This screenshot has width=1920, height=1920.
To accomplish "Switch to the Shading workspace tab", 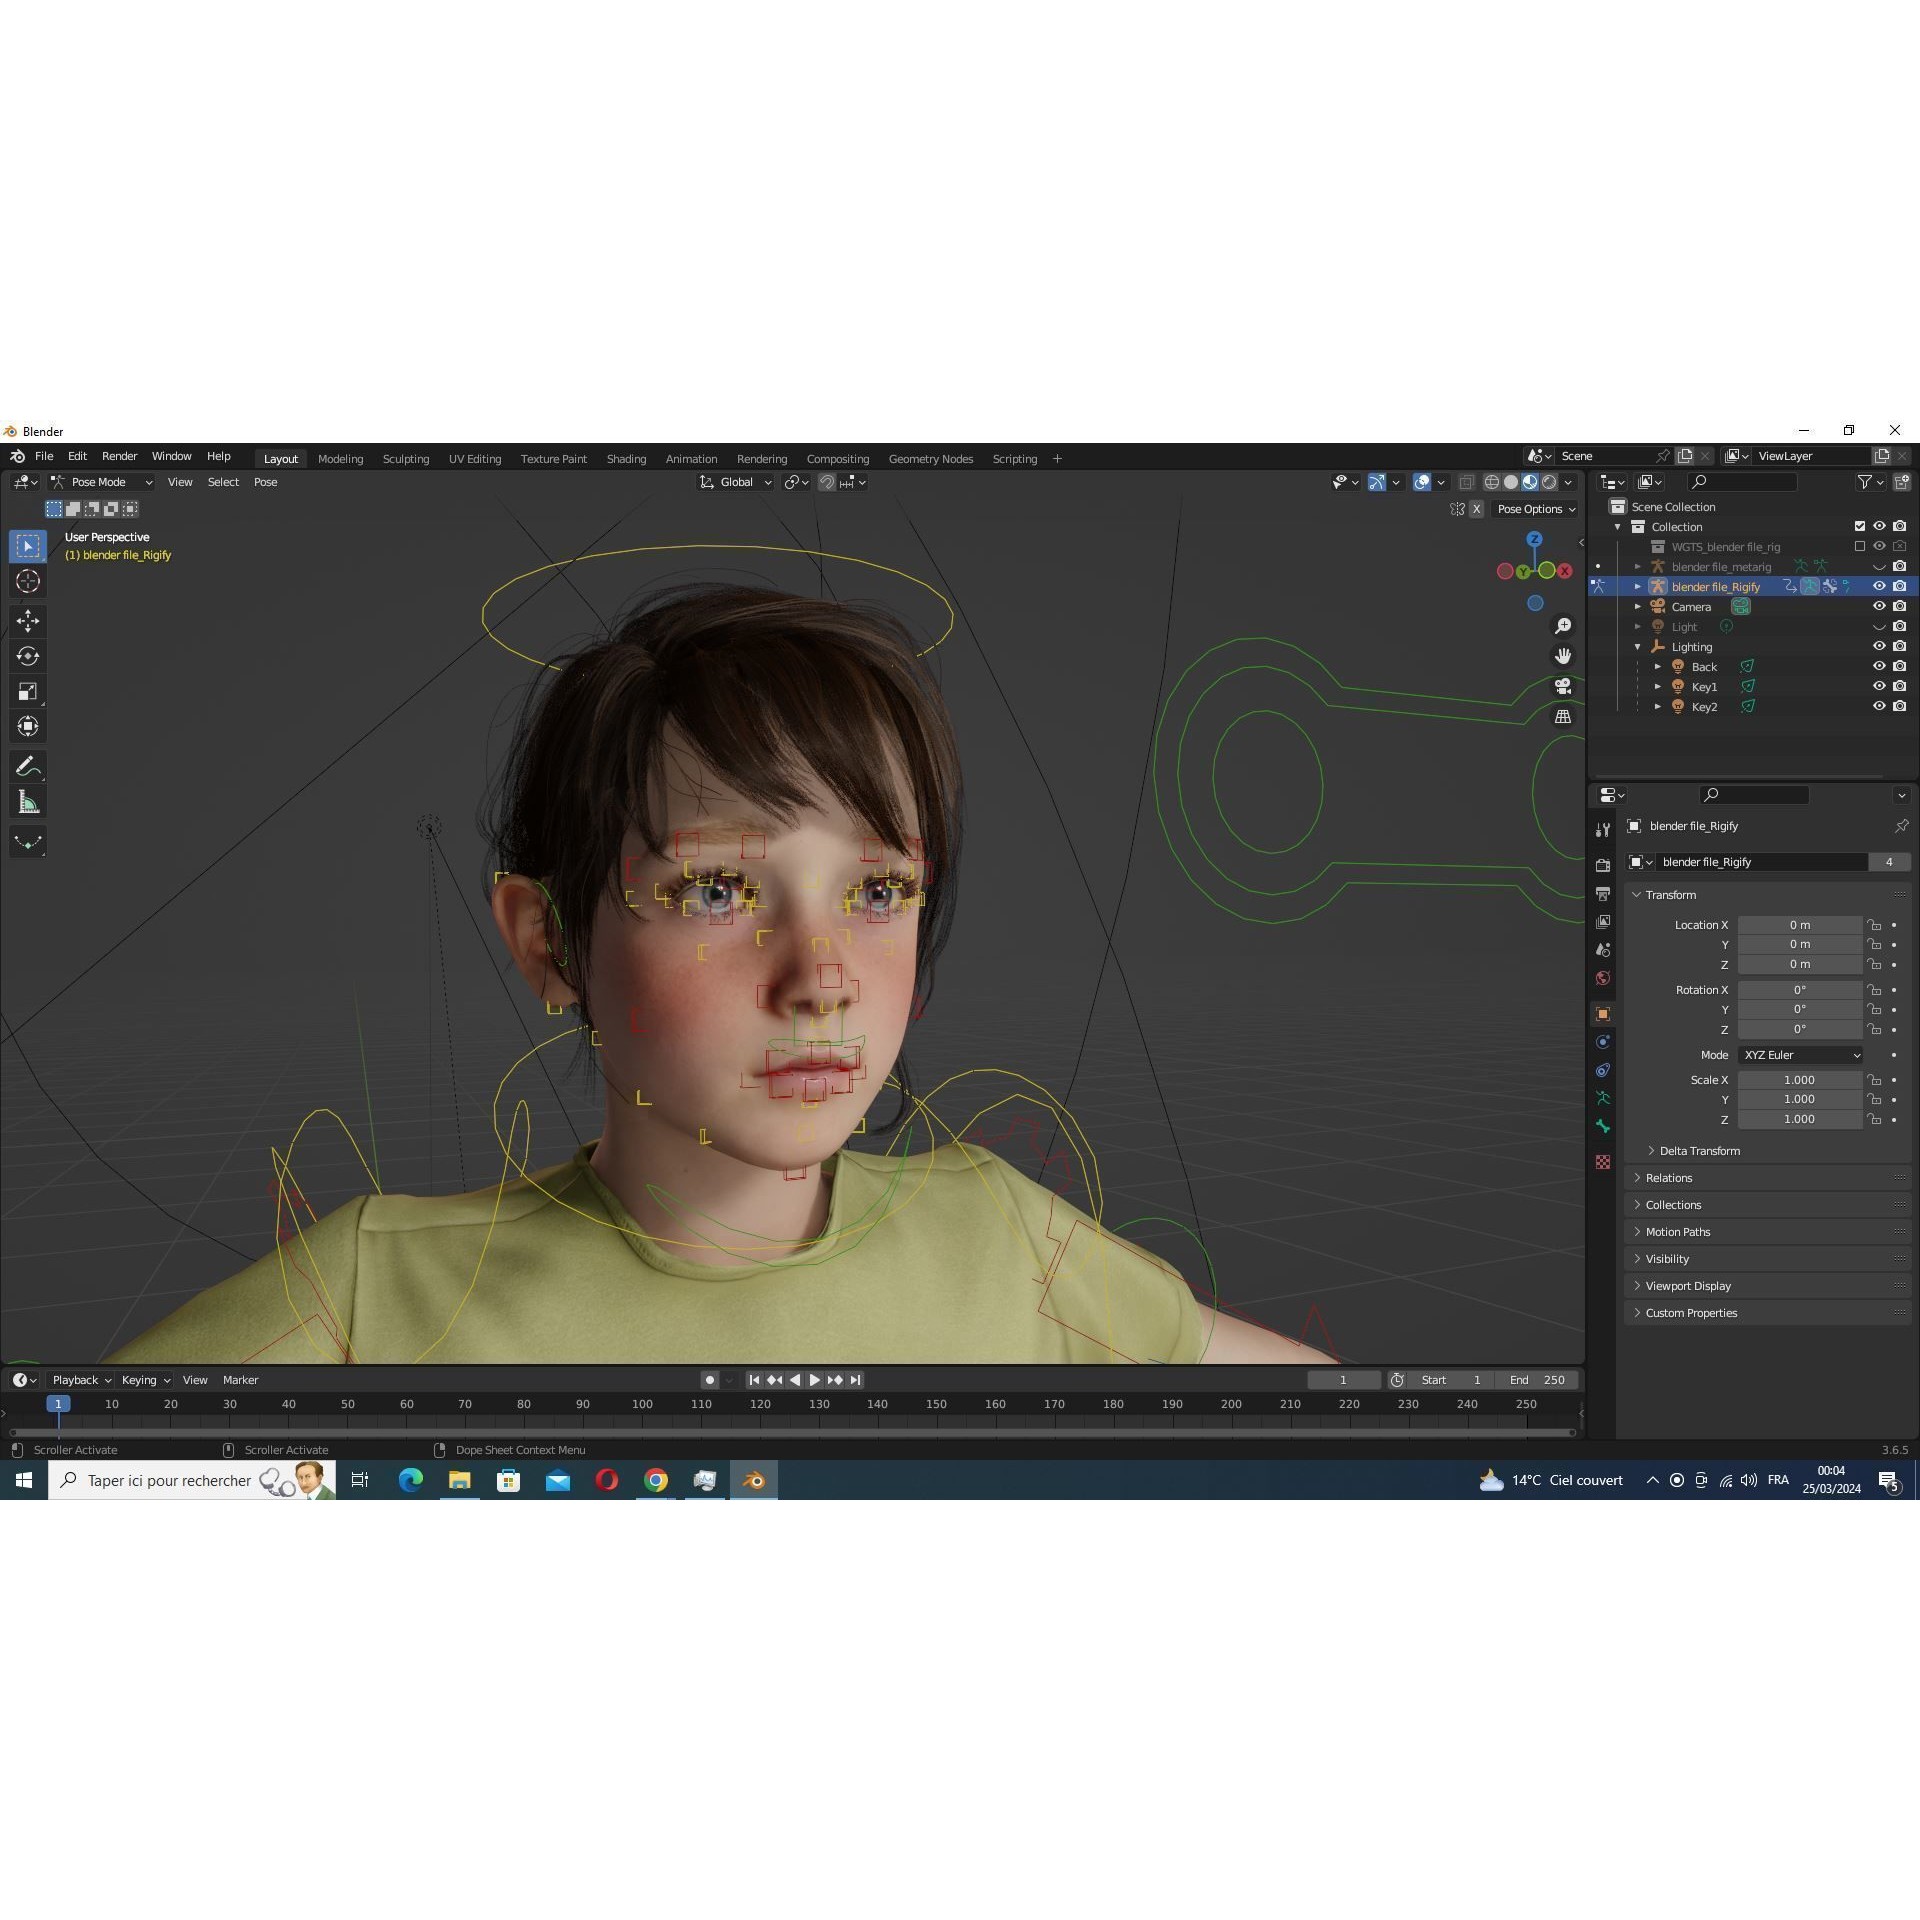I will click(x=627, y=459).
